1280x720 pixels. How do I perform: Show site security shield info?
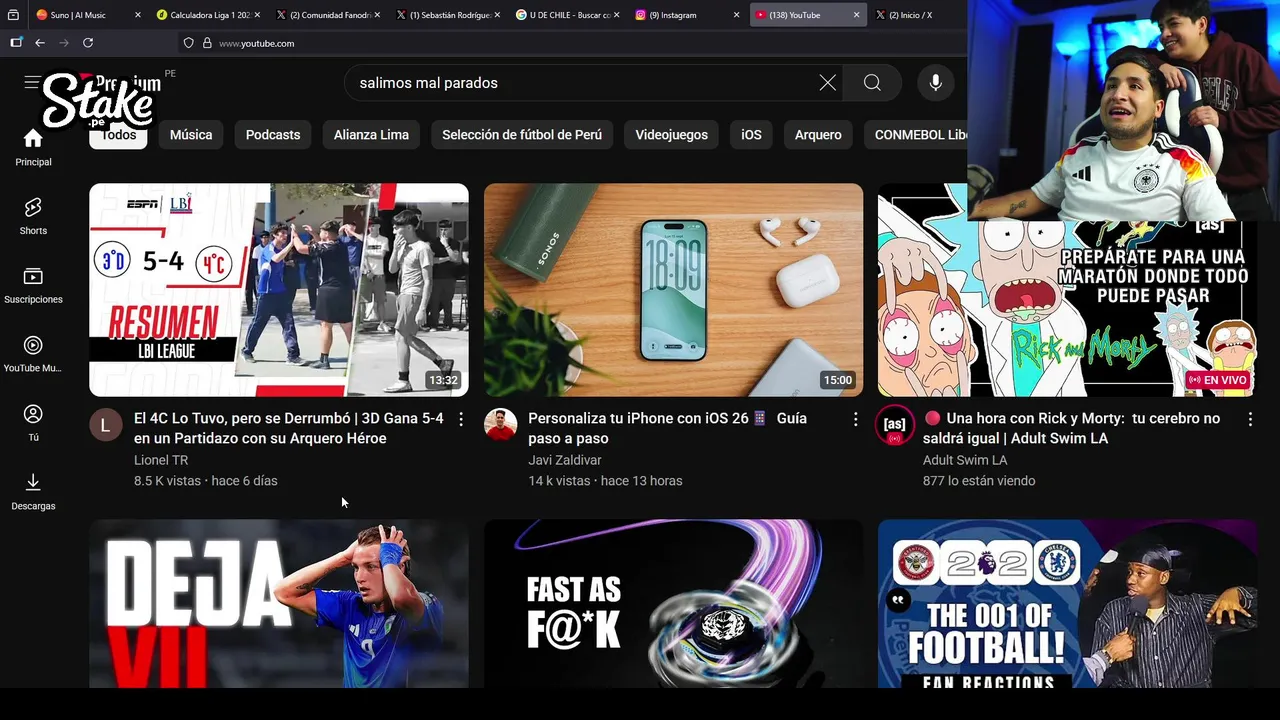pos(188,43)
